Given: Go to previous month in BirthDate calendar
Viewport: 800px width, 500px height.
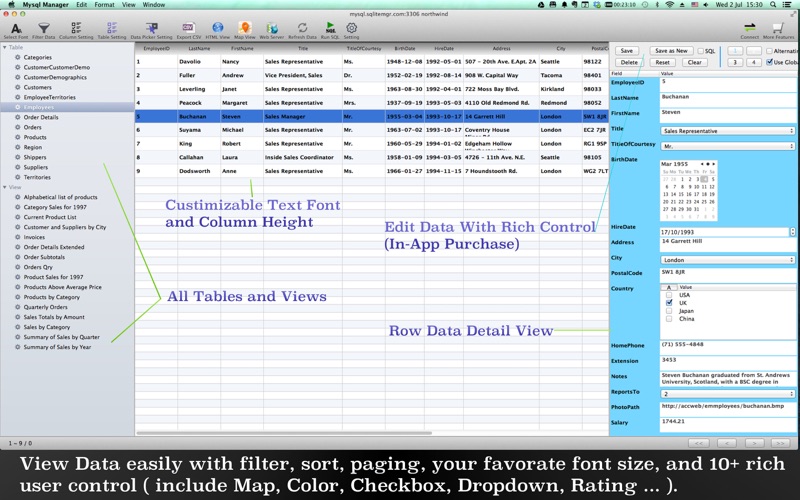Looking at the screenshot, I should tap(702, 164).
